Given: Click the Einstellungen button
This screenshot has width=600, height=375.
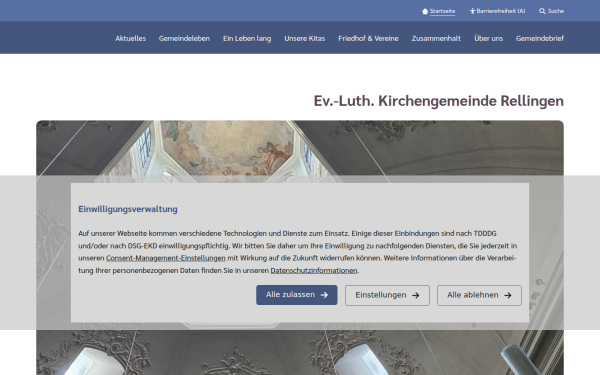Looking at the screenshot, I should tap(387, 295).
